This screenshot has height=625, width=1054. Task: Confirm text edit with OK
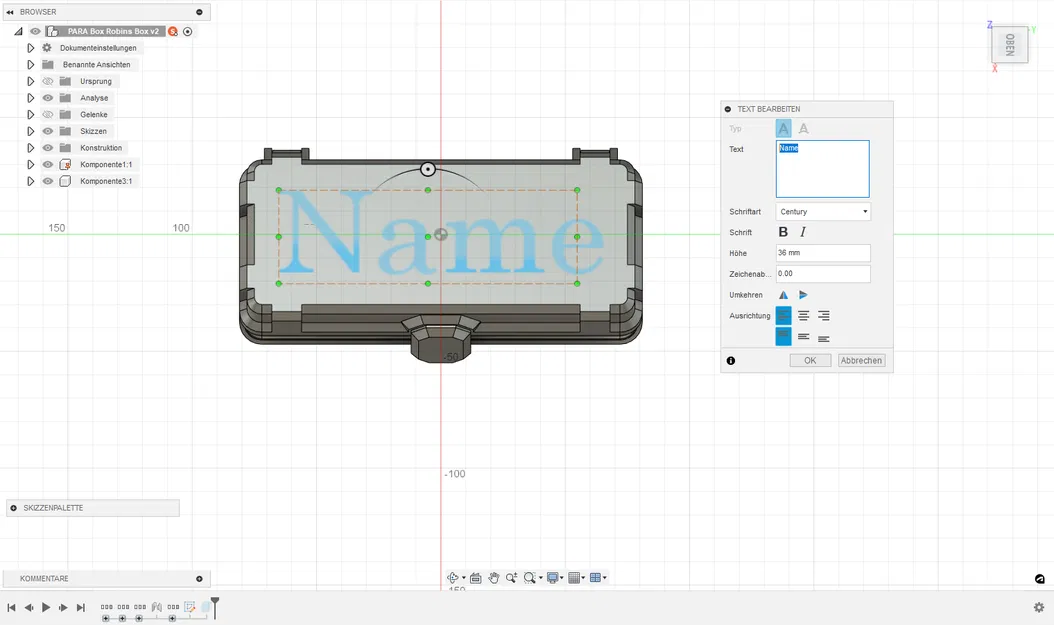[x=810, y=361]
